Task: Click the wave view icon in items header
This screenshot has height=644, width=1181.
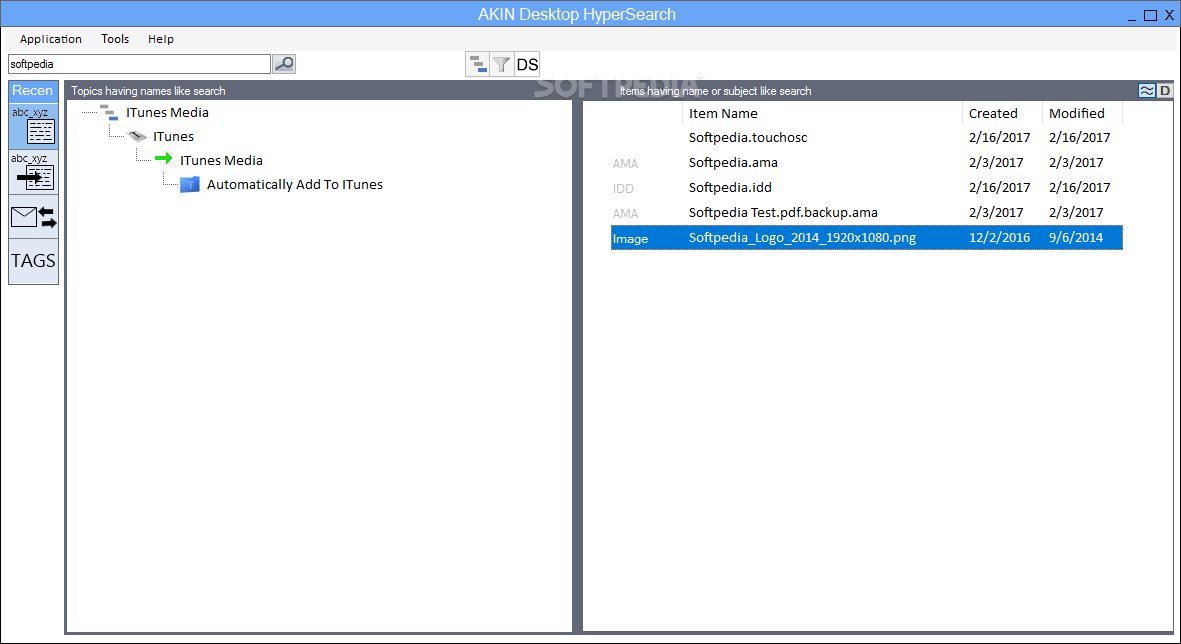Action: click(1146, 90)
